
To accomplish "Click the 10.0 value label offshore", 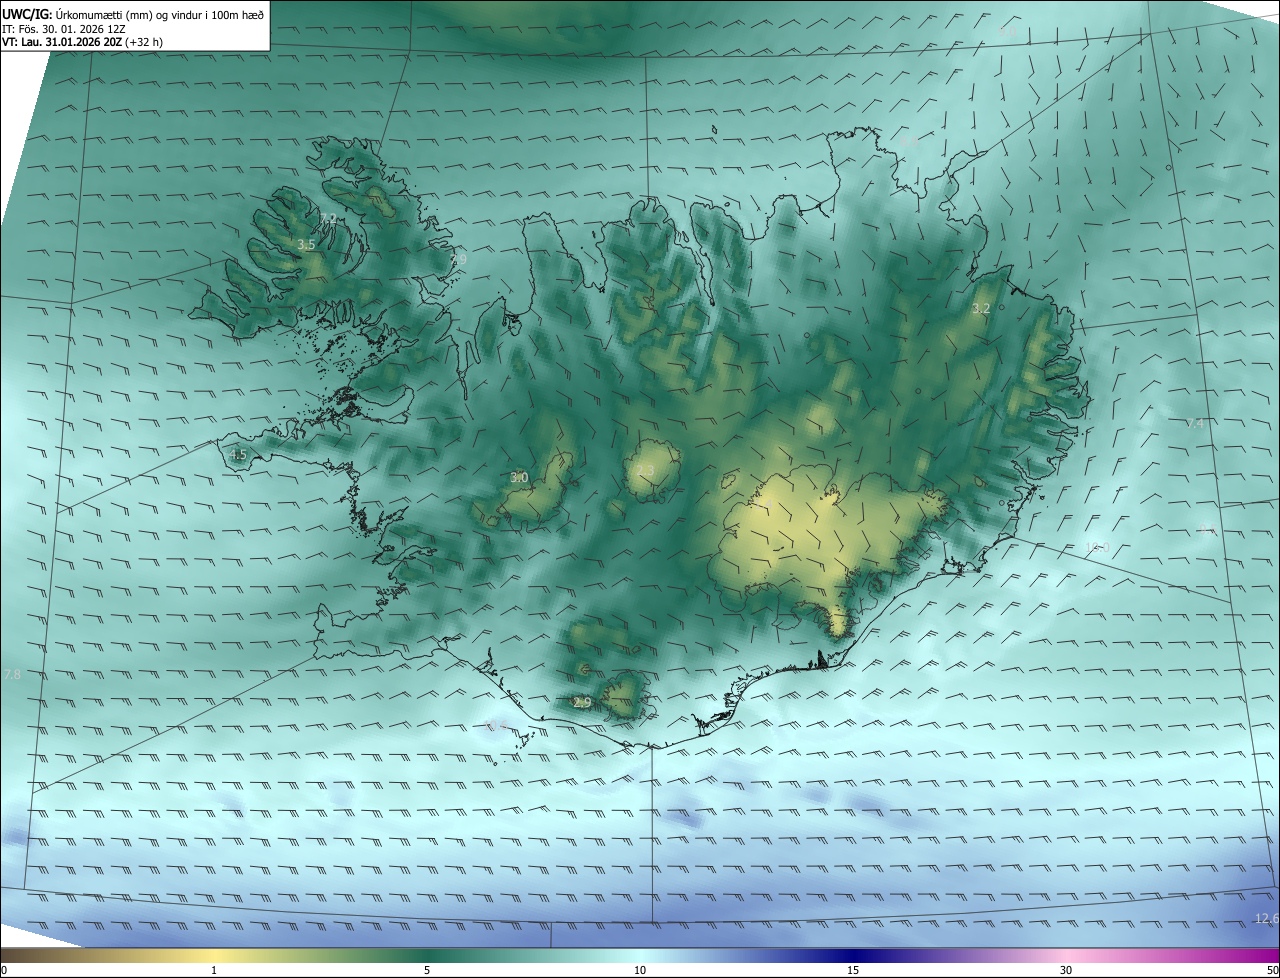I will 1097,547.
